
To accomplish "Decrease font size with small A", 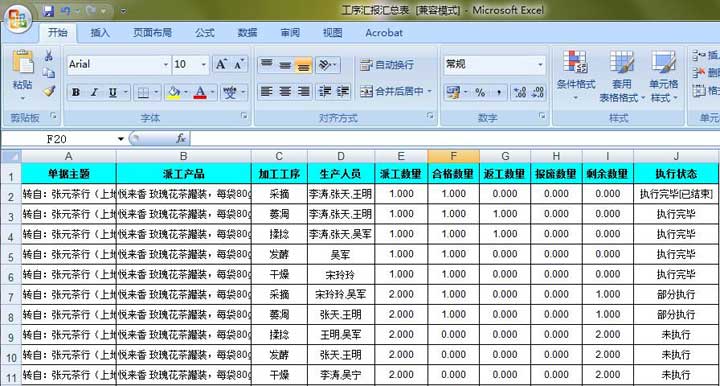I will [239, 65].
